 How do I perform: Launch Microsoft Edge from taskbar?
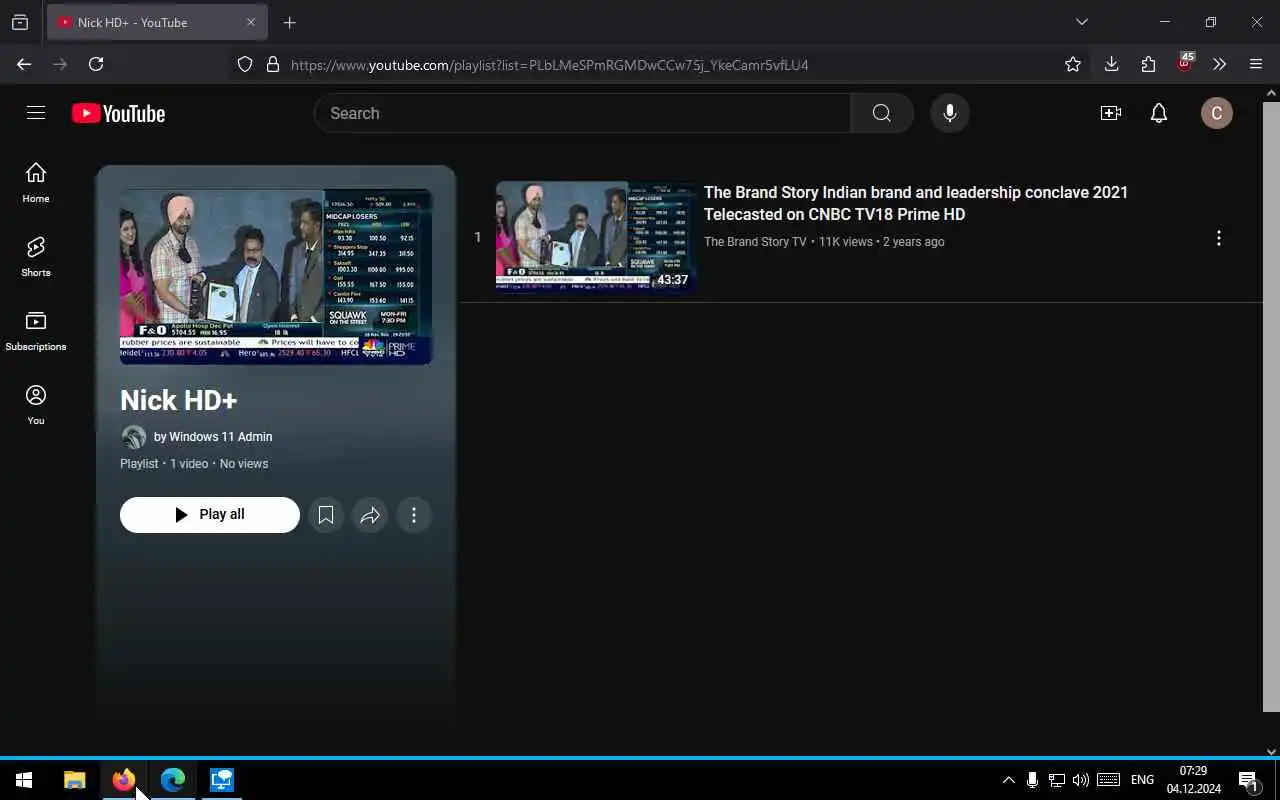pos(173,780)
